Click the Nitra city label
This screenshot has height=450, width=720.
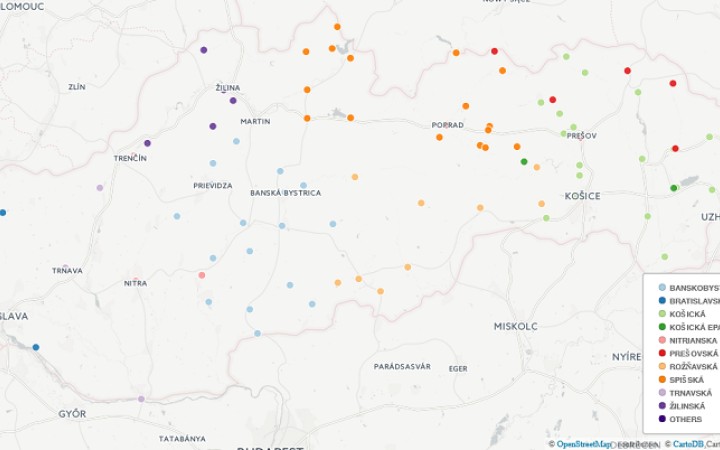point(135,284)
